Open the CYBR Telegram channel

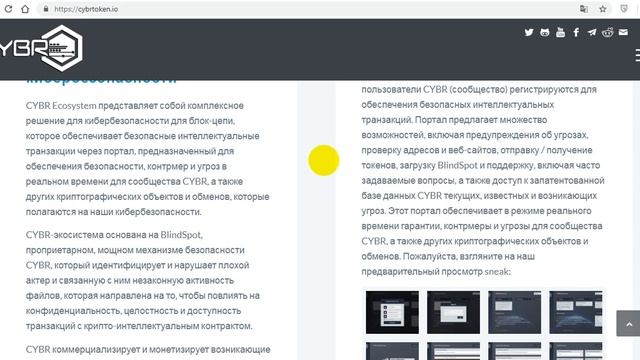[x=592, y=32]
